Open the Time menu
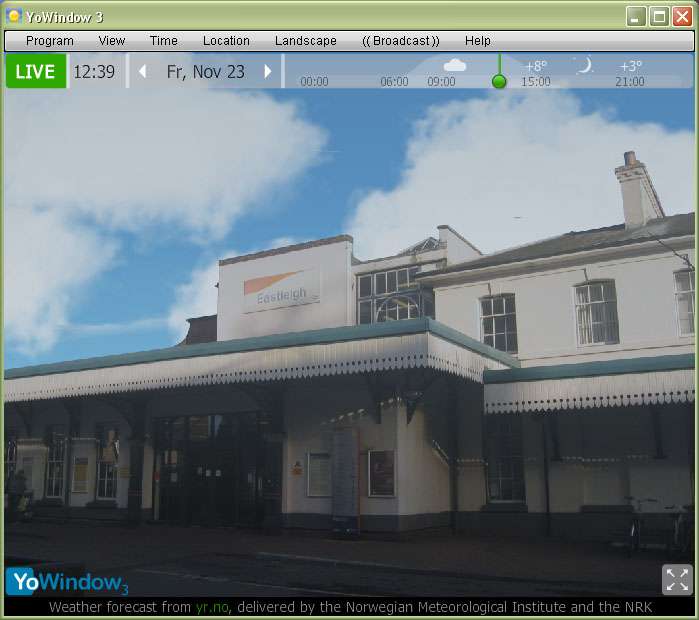This screenshot has height=620, width=699. (164, 41)
